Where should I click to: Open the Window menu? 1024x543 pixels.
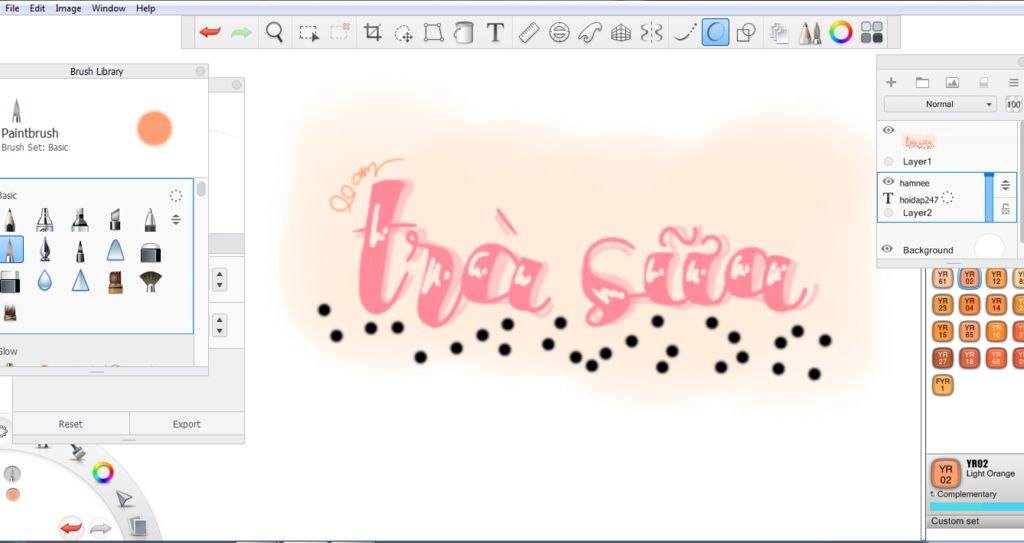tap(108, 8)
